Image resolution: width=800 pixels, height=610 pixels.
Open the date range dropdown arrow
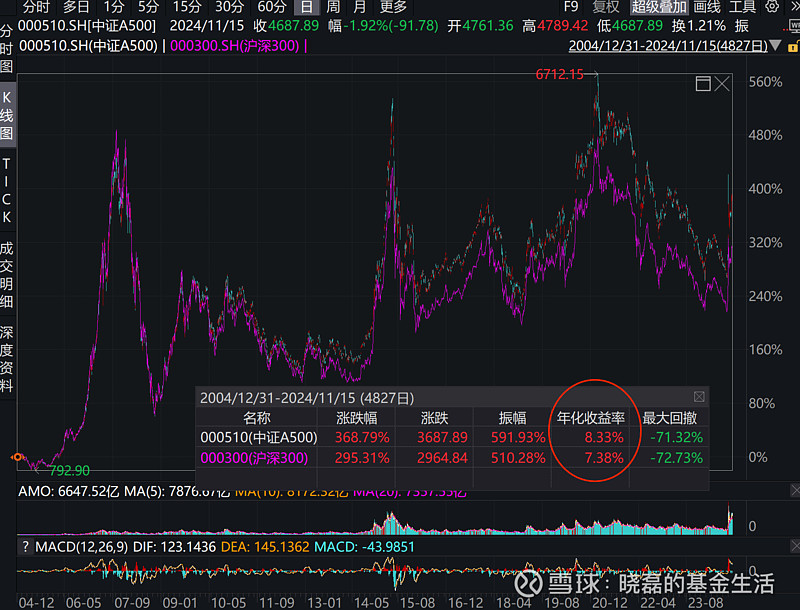(776, 46)
